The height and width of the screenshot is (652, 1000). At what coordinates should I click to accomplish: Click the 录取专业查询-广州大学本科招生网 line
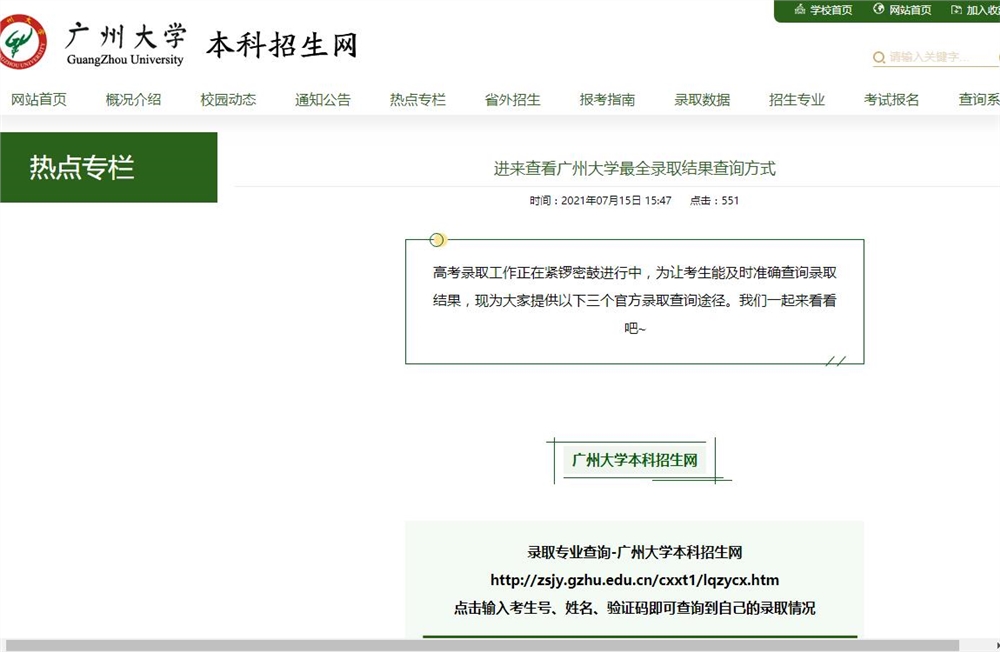coord(635,552)
